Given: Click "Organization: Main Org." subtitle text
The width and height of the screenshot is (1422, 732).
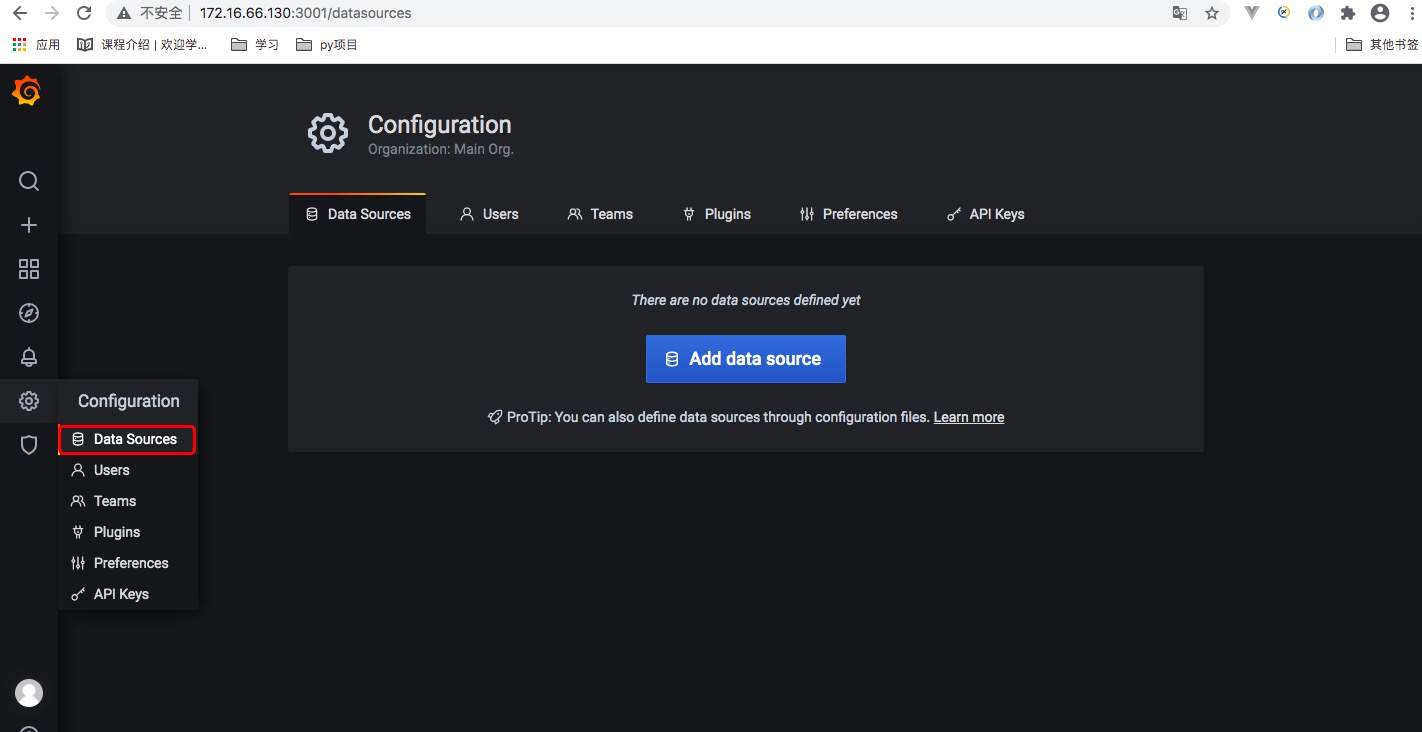Looking at the screenshot, I should click(x=441, y=149).
